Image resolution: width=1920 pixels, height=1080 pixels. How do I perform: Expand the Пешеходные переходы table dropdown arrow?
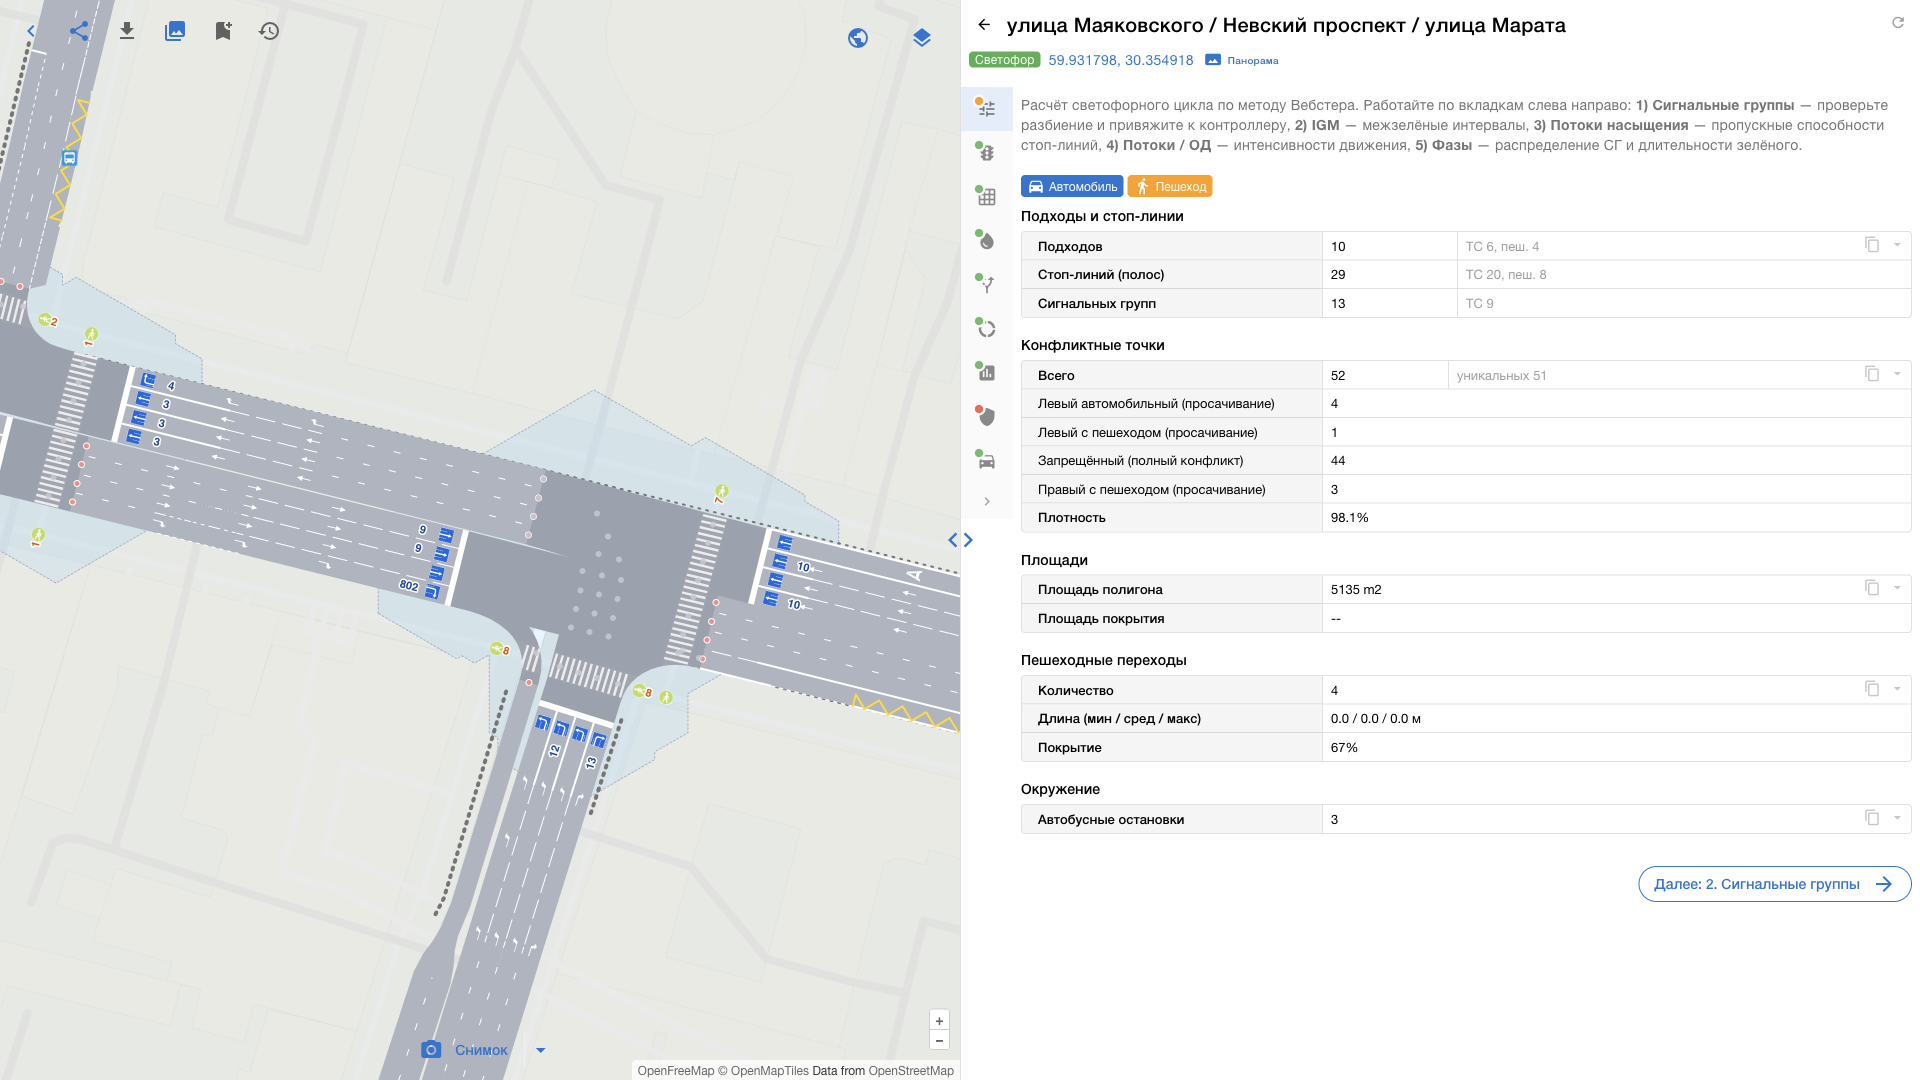[1897, 689]
